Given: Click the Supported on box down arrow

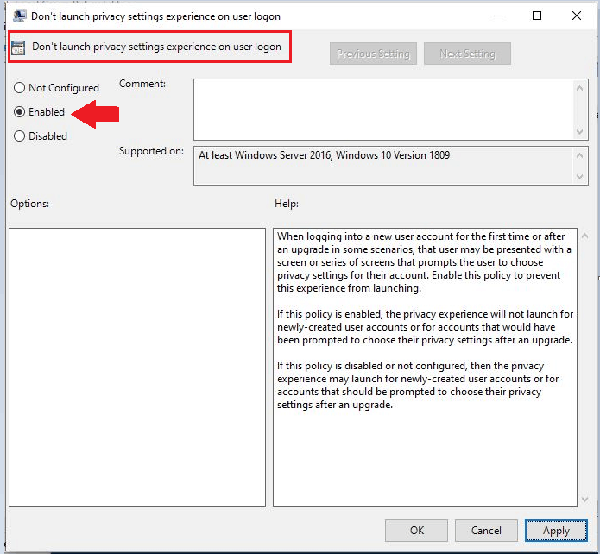Looking at the screenshot, I should pos(580,179).
